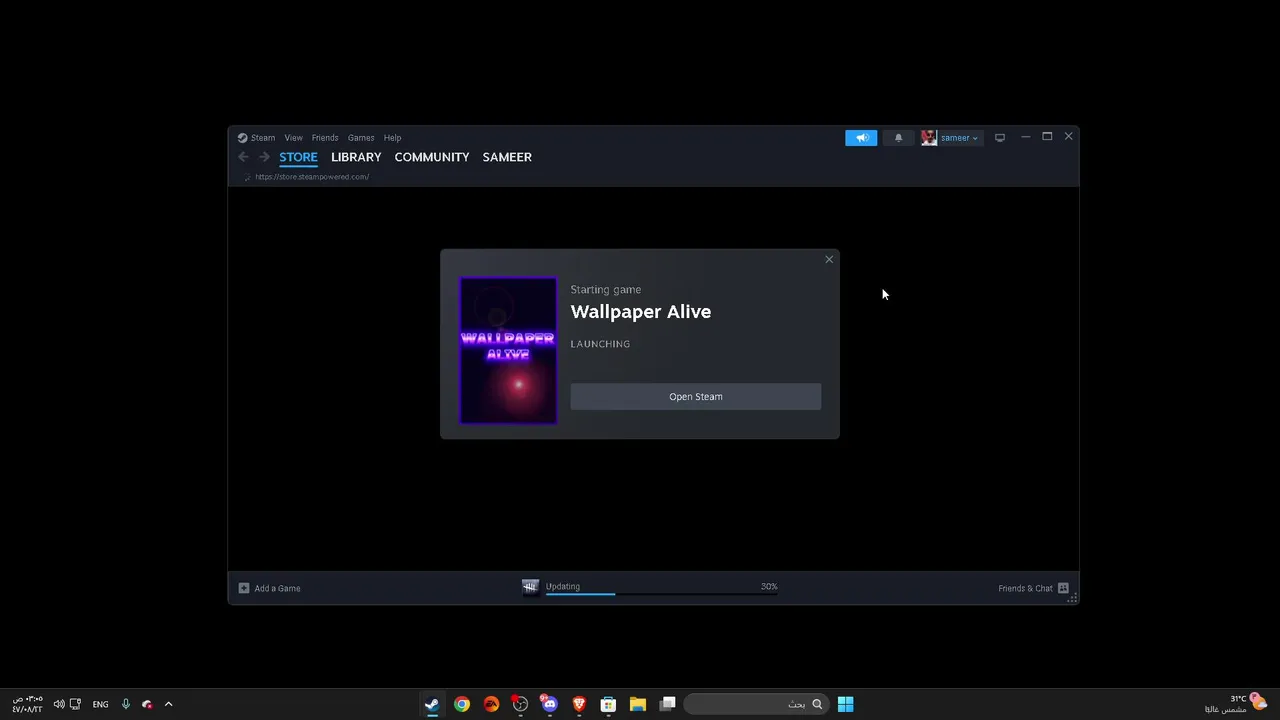Switch to the COMMUNITY tab
This screenshot has width=1280, height=720.
pos(431,157)
